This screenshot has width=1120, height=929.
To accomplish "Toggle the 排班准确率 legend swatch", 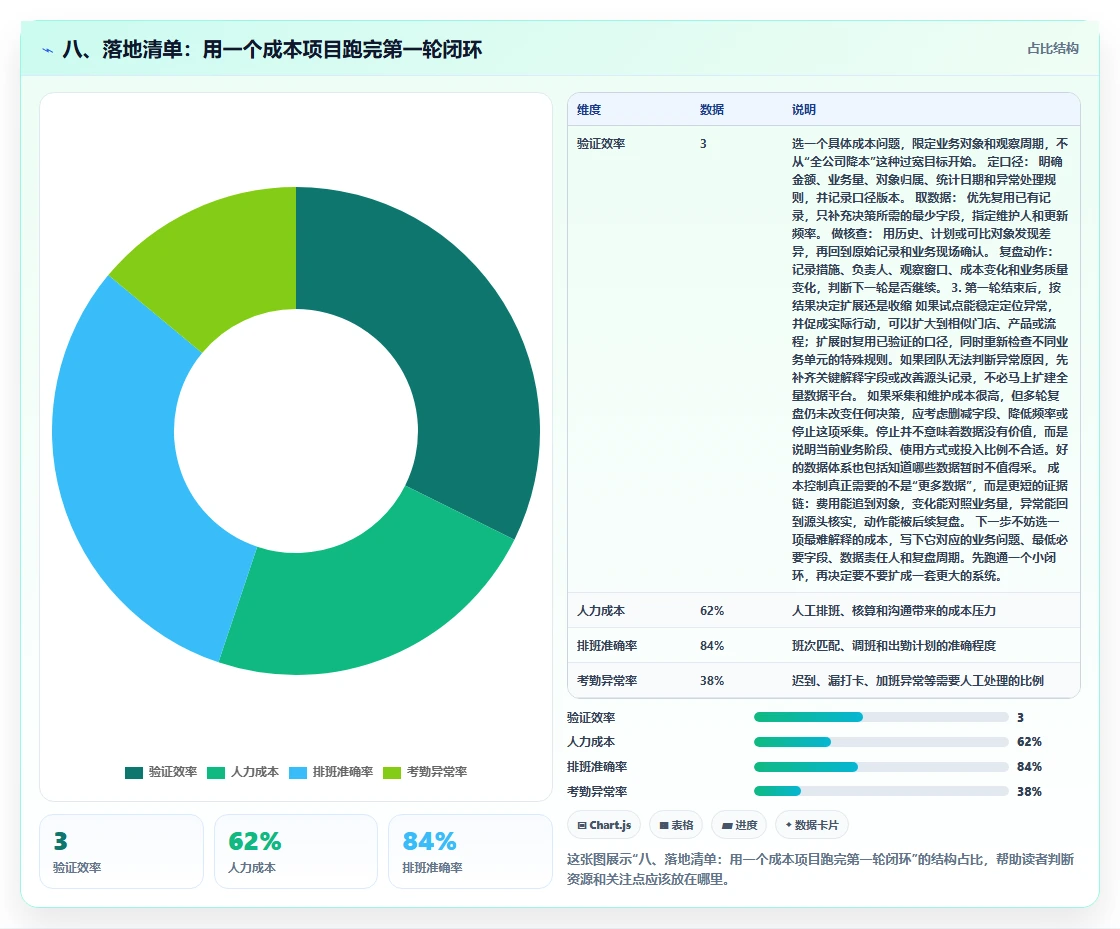I will [298, 773].
